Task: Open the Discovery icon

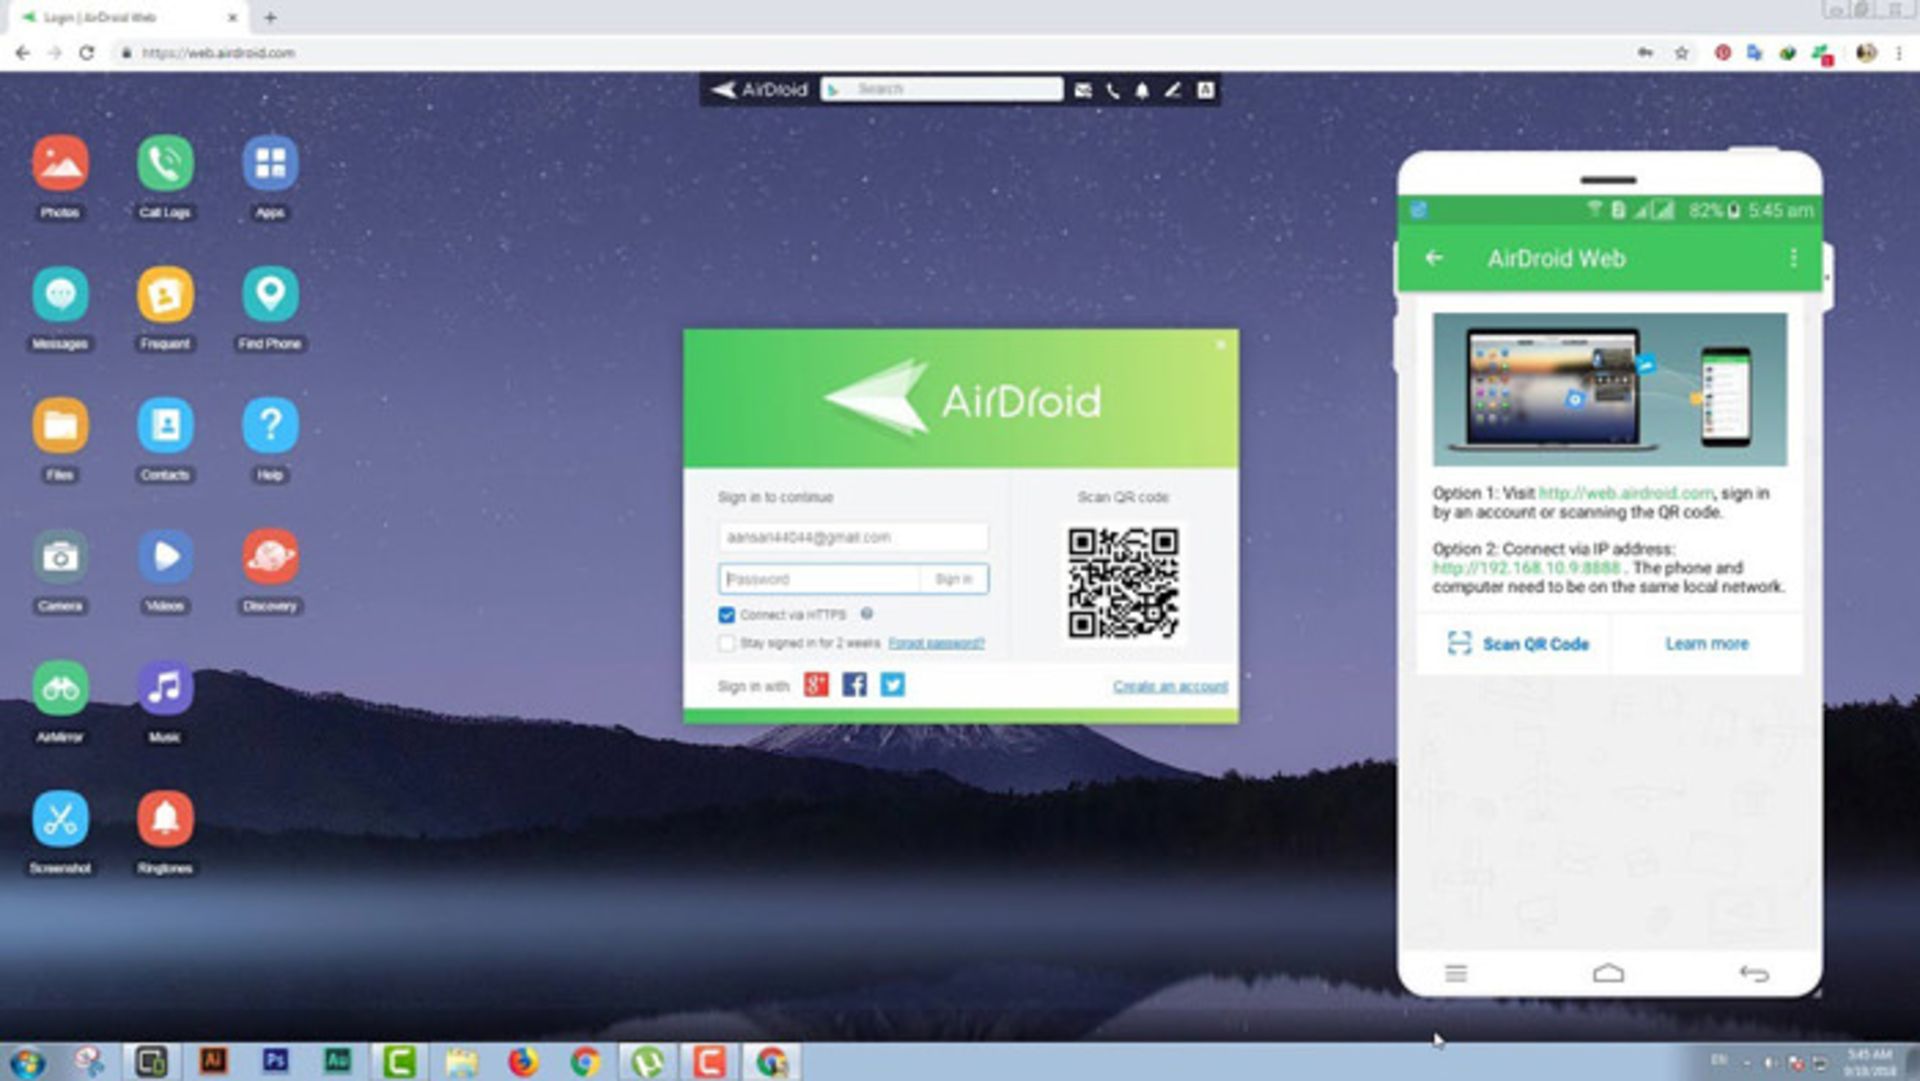Action: tap(270, 557)
